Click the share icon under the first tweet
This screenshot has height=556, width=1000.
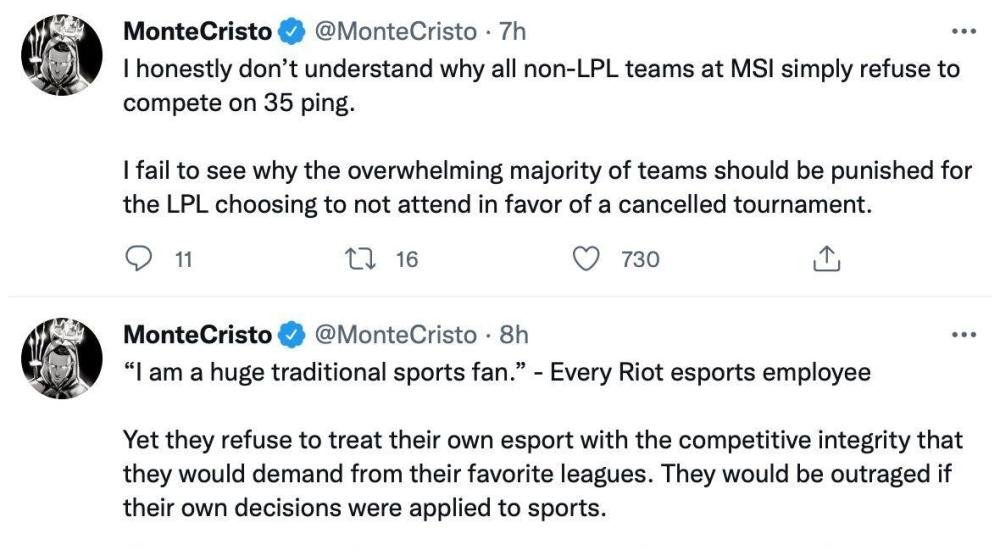click(825, 260)
